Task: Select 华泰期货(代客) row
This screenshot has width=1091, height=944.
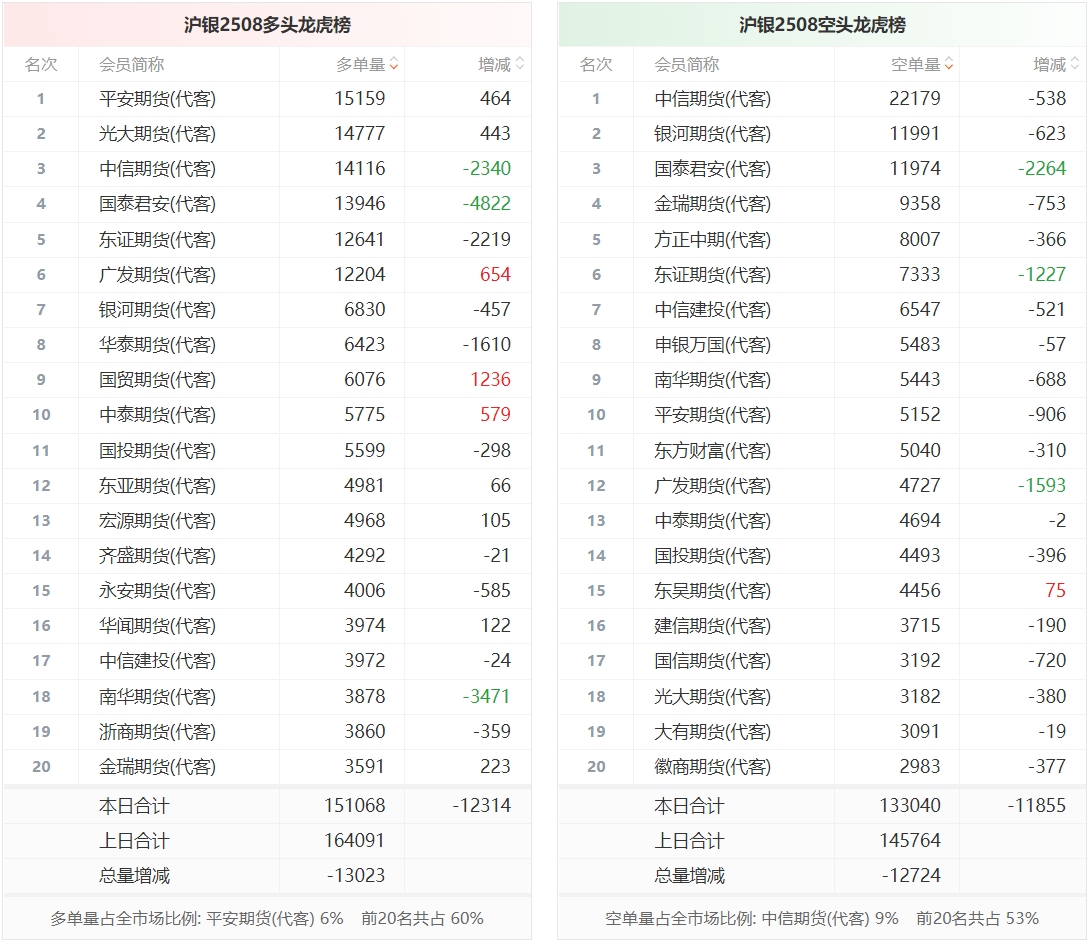Action: 267,344
